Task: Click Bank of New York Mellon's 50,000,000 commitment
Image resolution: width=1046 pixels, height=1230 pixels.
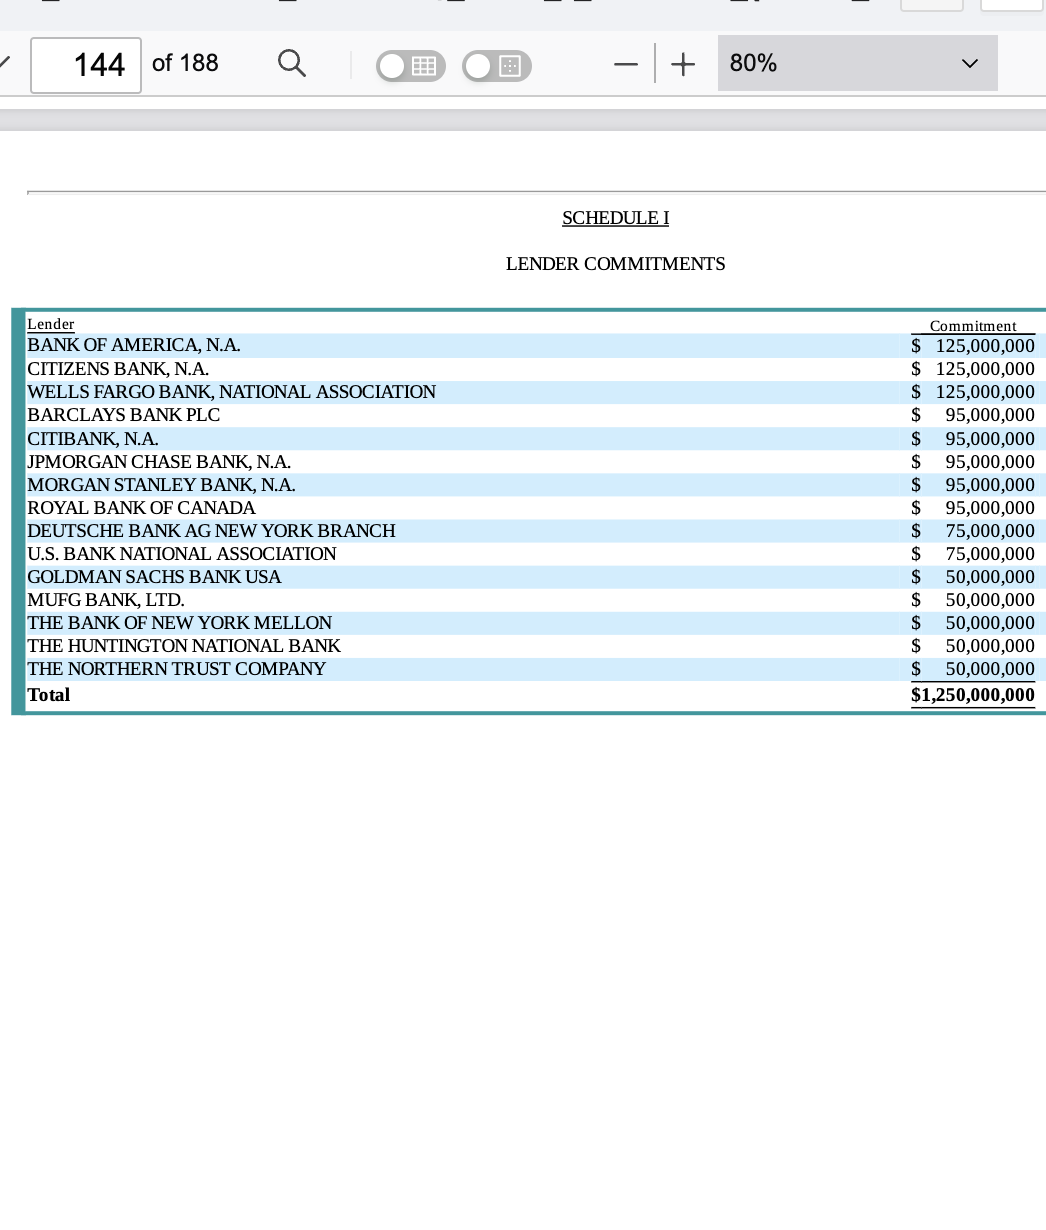Action: point(990,623)
